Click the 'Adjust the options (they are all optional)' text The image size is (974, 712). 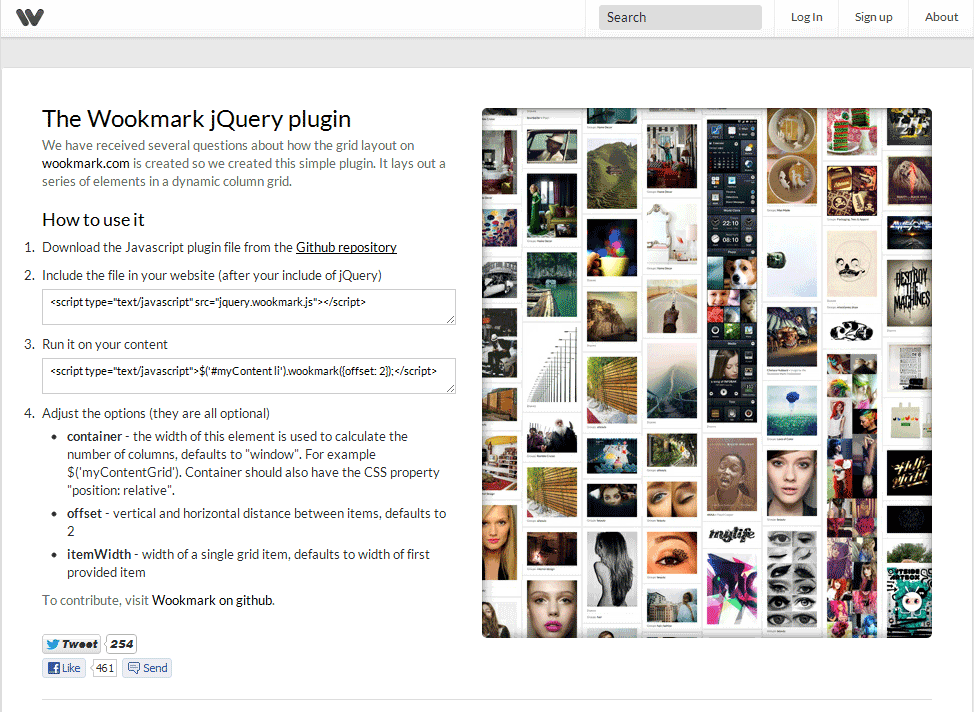pyautogui.click(x=156, y=413)
